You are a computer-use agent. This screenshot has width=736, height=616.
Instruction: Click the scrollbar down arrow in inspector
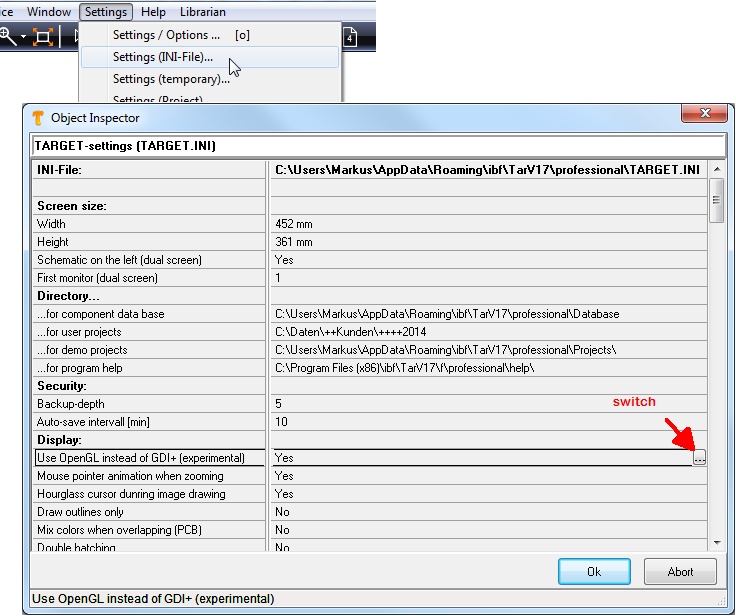(716, 542)
